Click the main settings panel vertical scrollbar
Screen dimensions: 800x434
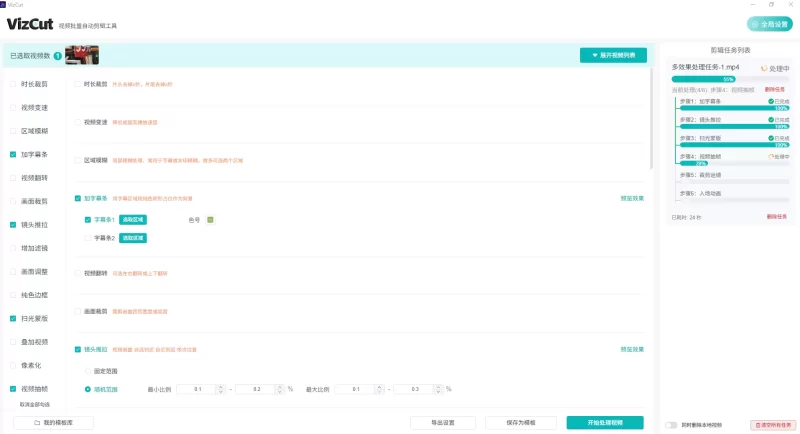click(x=651, y=118)
